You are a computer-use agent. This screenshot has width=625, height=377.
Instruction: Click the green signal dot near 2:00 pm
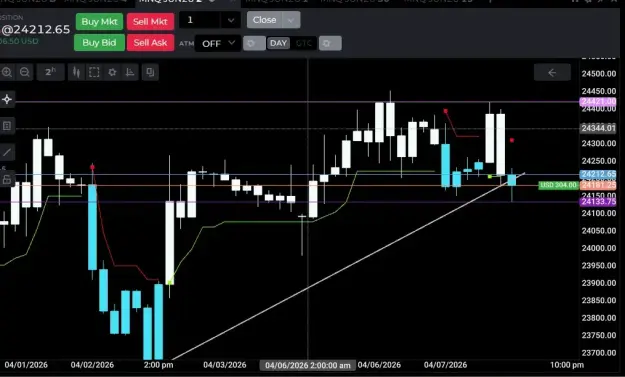170,283
